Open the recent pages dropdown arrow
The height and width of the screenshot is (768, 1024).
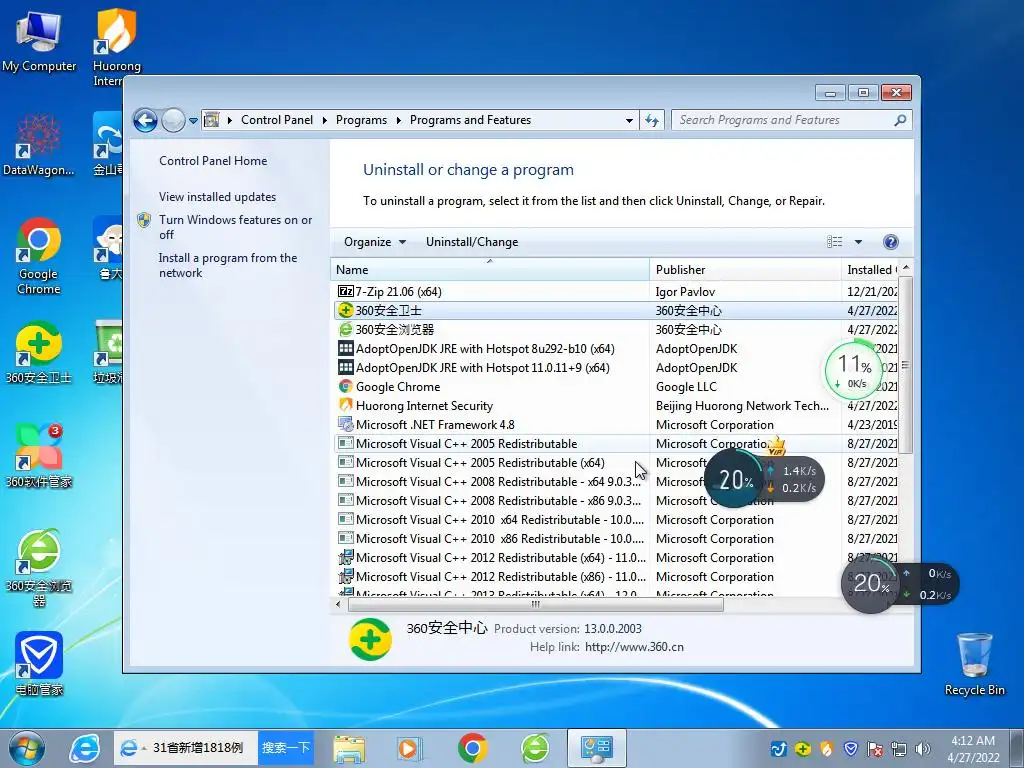[193, 120]
